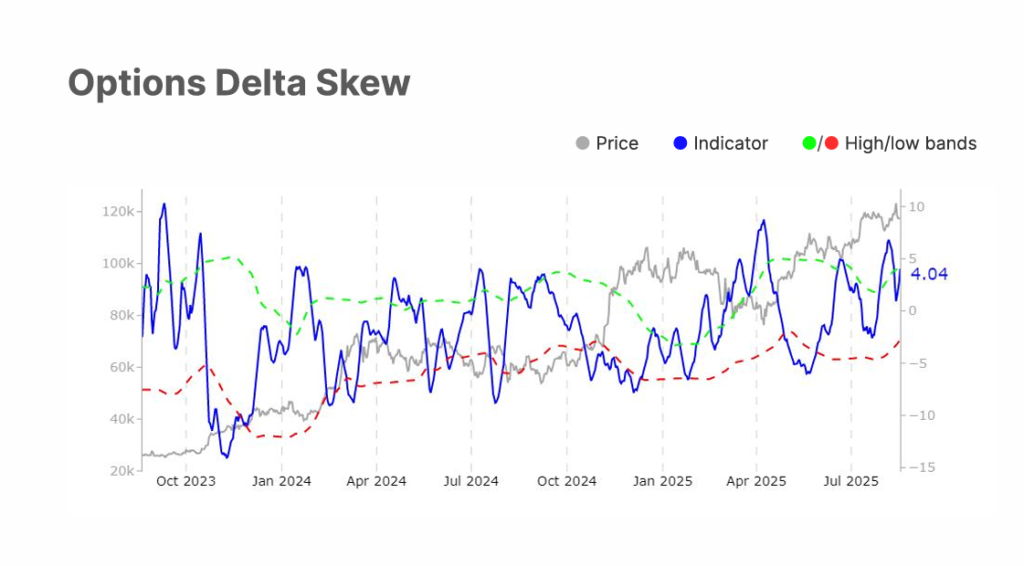
Task: Select the Oct 2023 x-axis label
Action: pyautogui.click(x=185, y=481)
